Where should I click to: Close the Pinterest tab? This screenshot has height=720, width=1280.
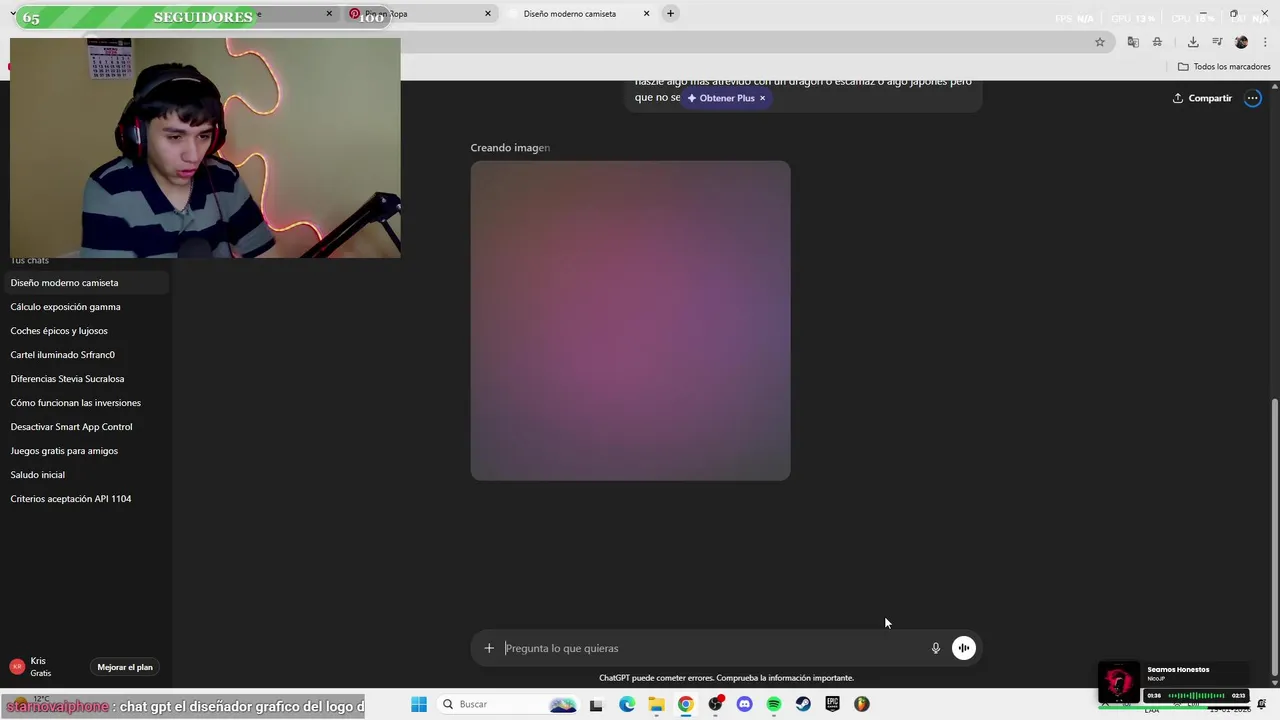(488, 14)
